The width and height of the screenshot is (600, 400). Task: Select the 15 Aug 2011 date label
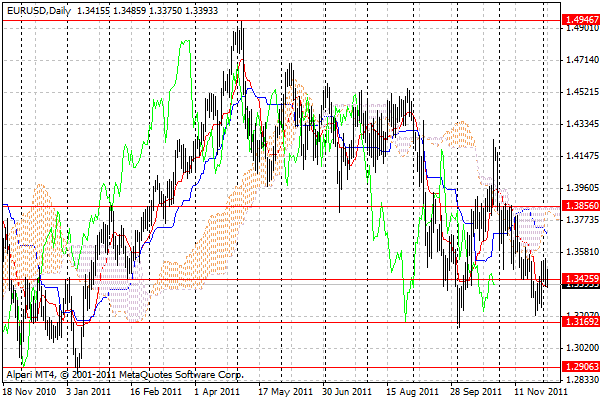tap(412, 393)
